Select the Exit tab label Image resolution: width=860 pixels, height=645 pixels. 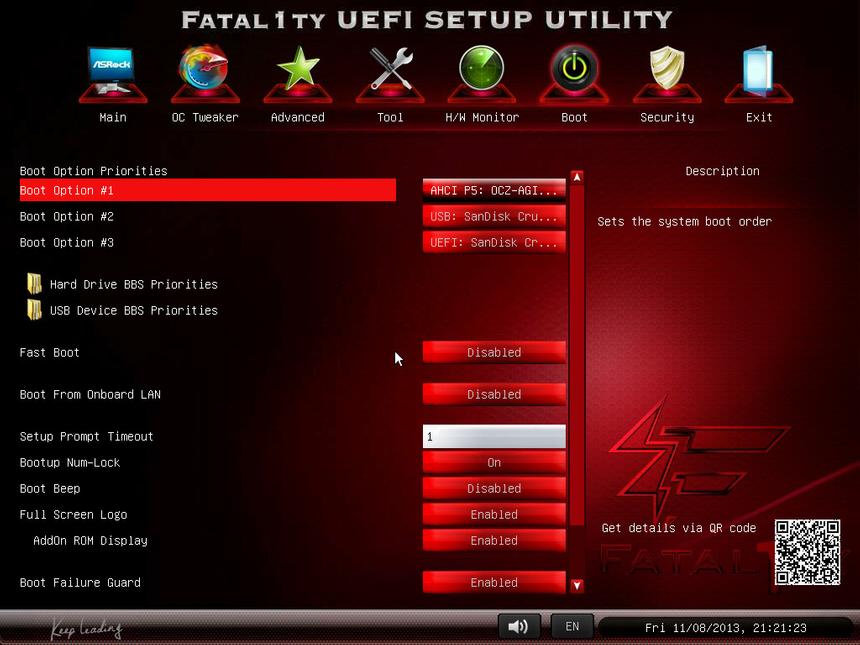759,117
